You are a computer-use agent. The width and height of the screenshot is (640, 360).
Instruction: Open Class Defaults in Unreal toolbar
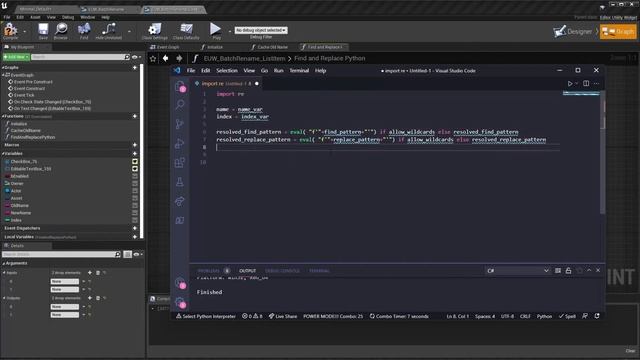click(x=186, y=31)
